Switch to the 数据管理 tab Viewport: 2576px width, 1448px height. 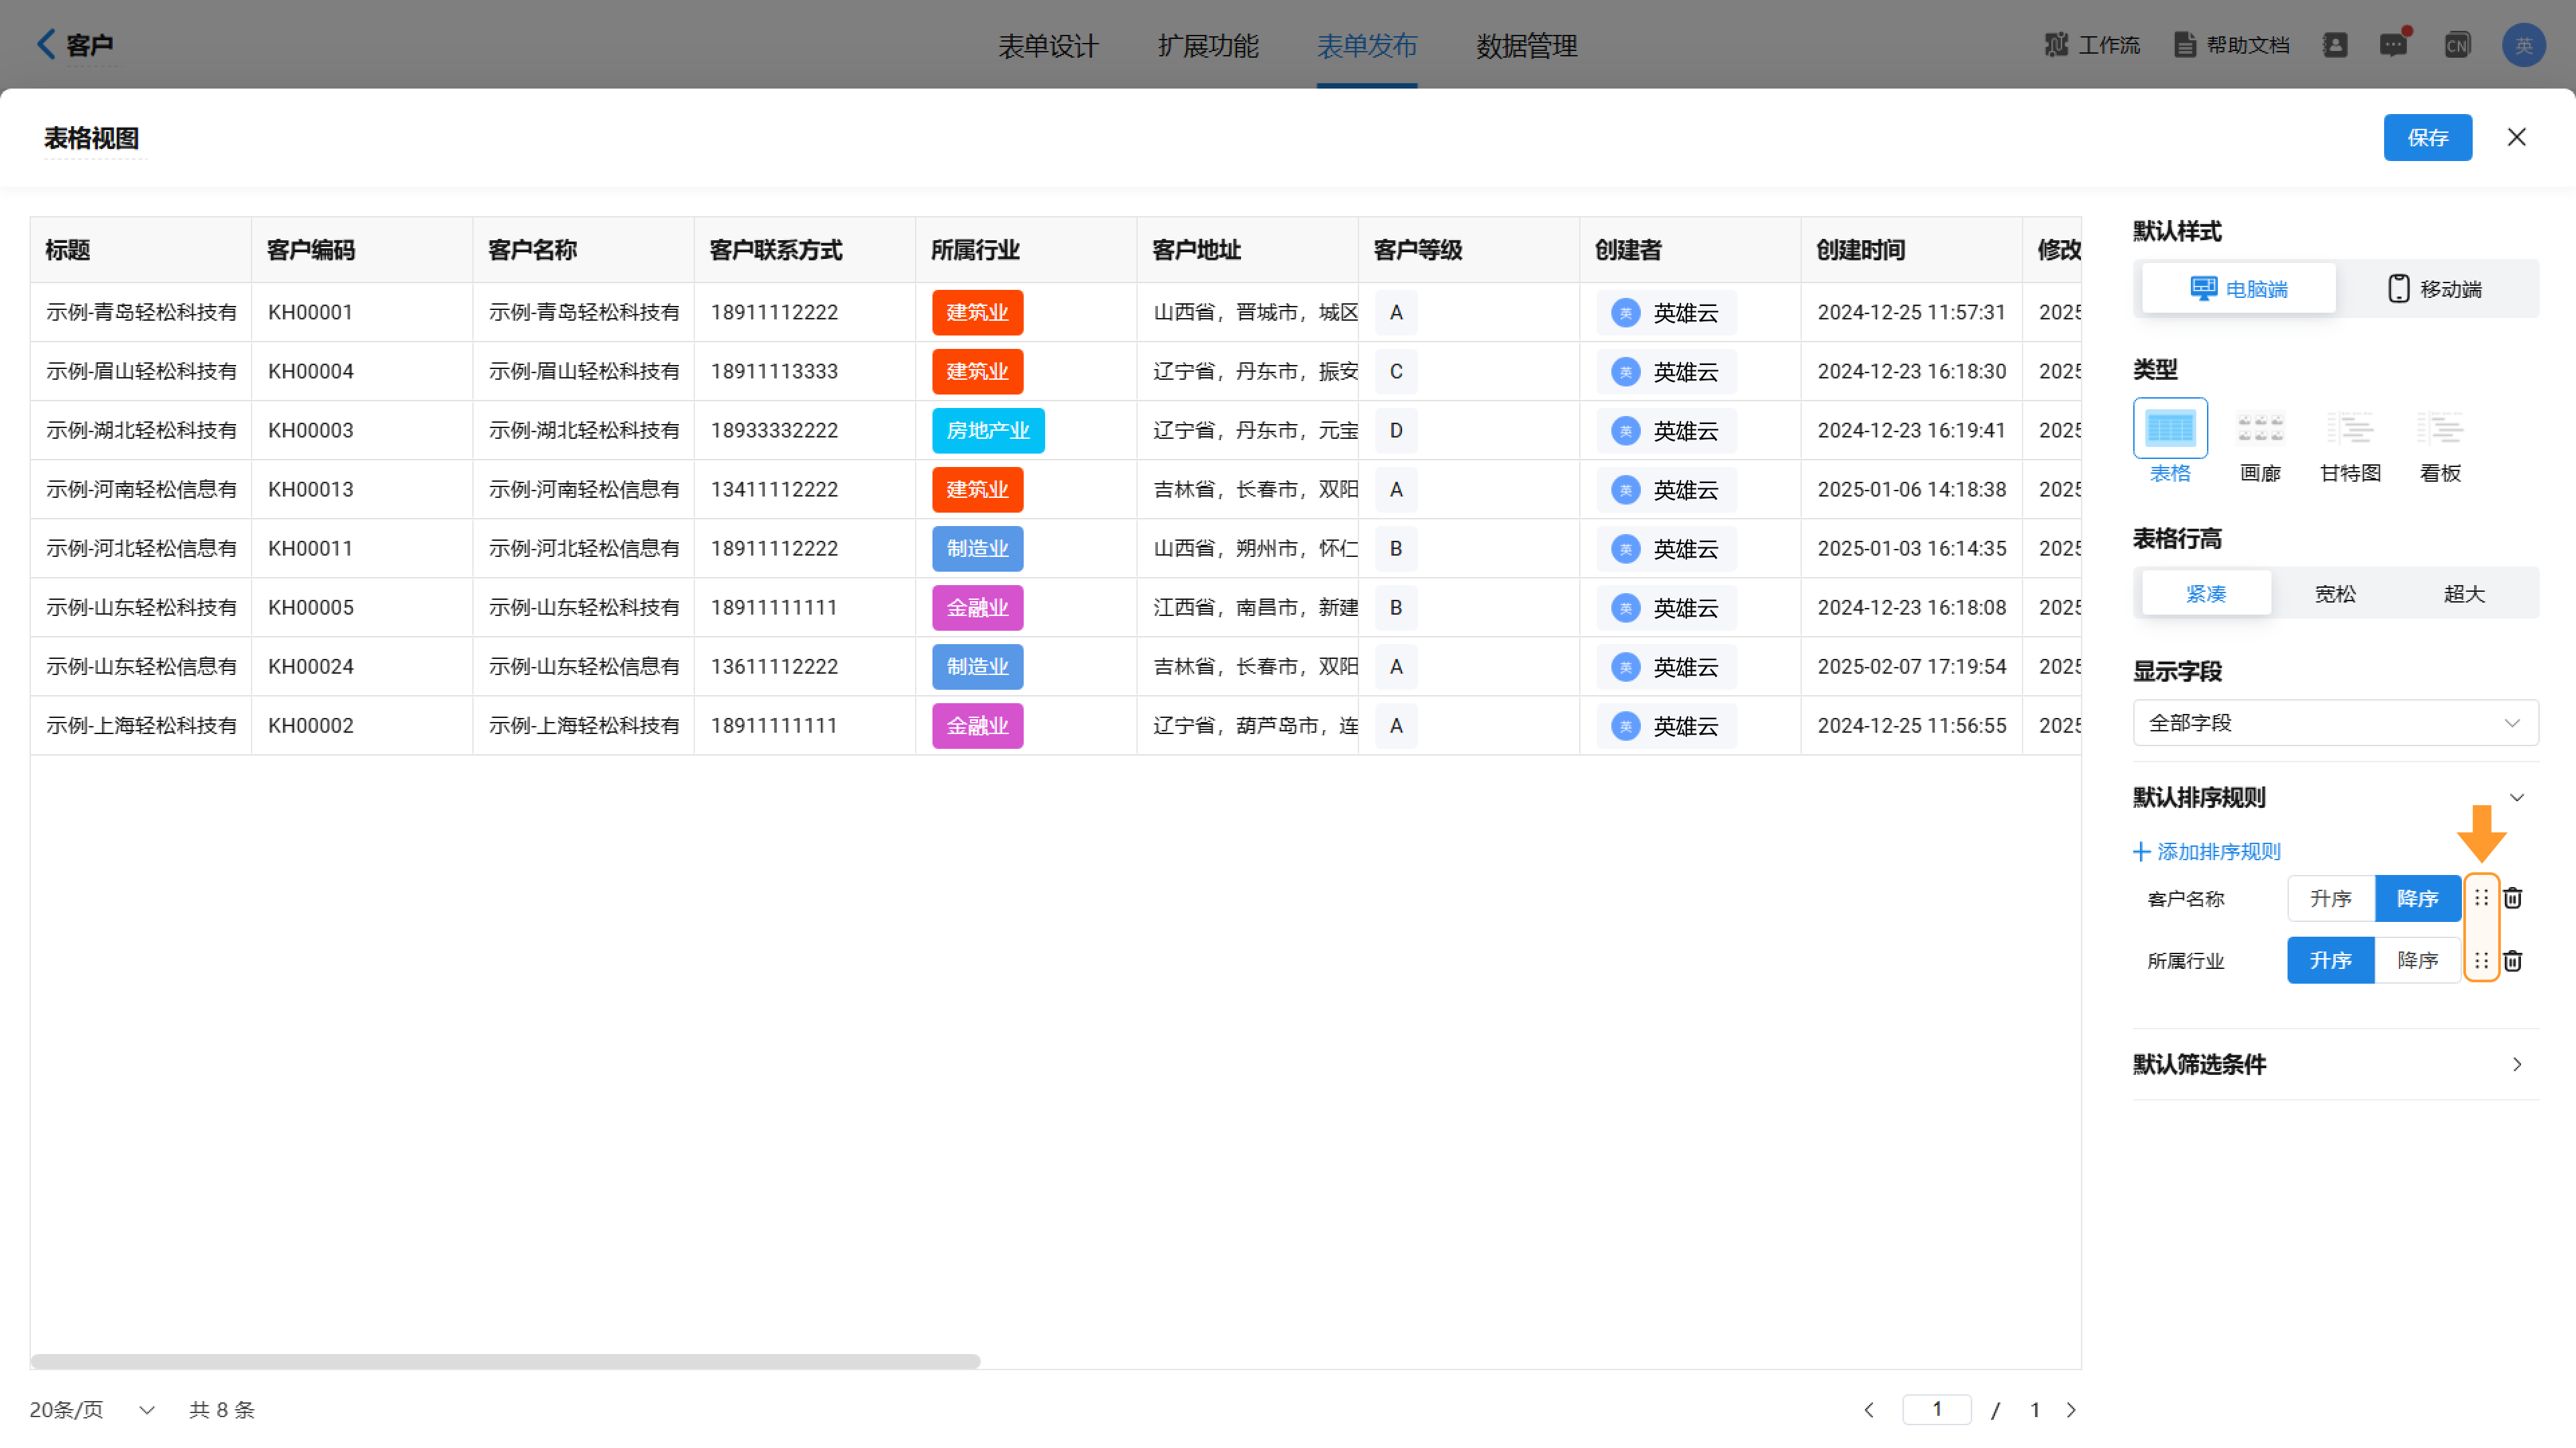pos(1526,46)
